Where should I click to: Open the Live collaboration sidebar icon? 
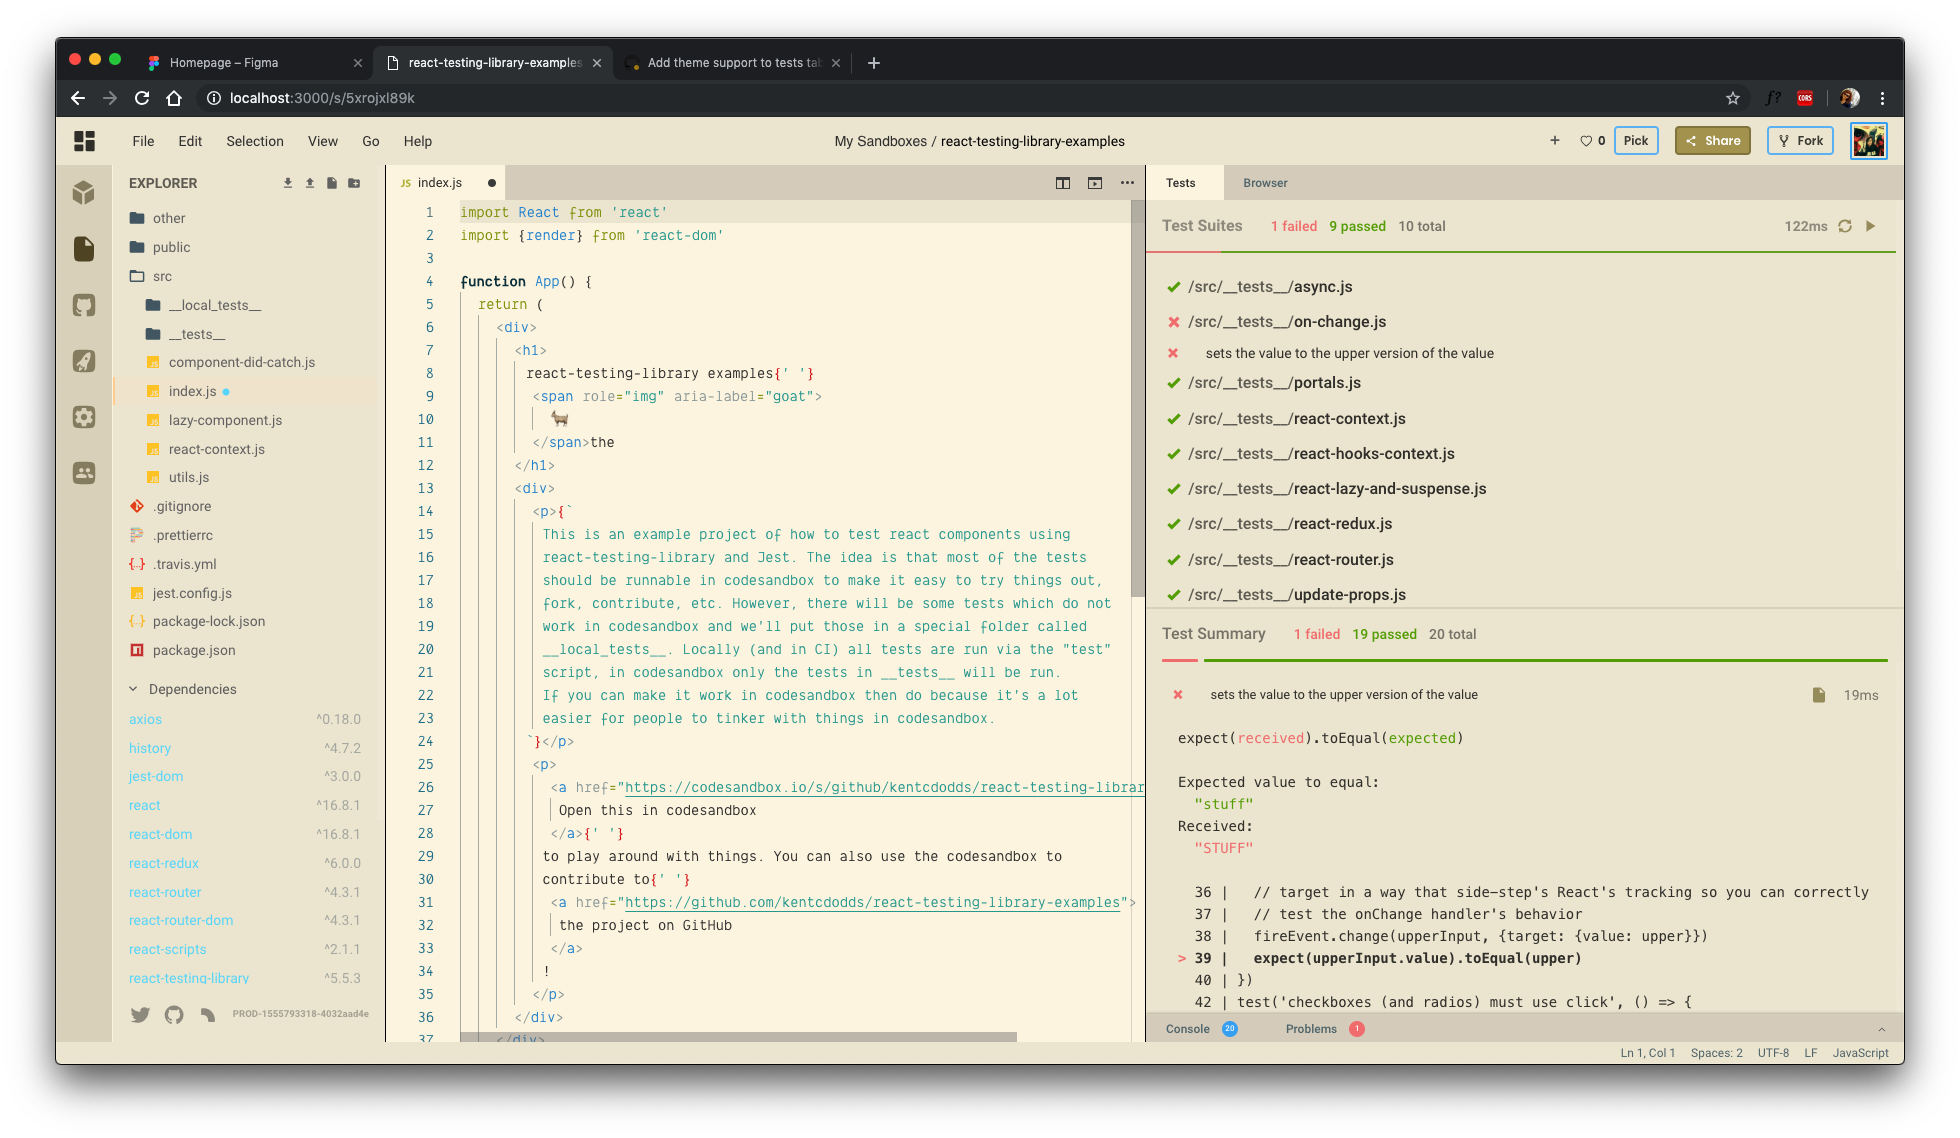click(x=84, y=473)
